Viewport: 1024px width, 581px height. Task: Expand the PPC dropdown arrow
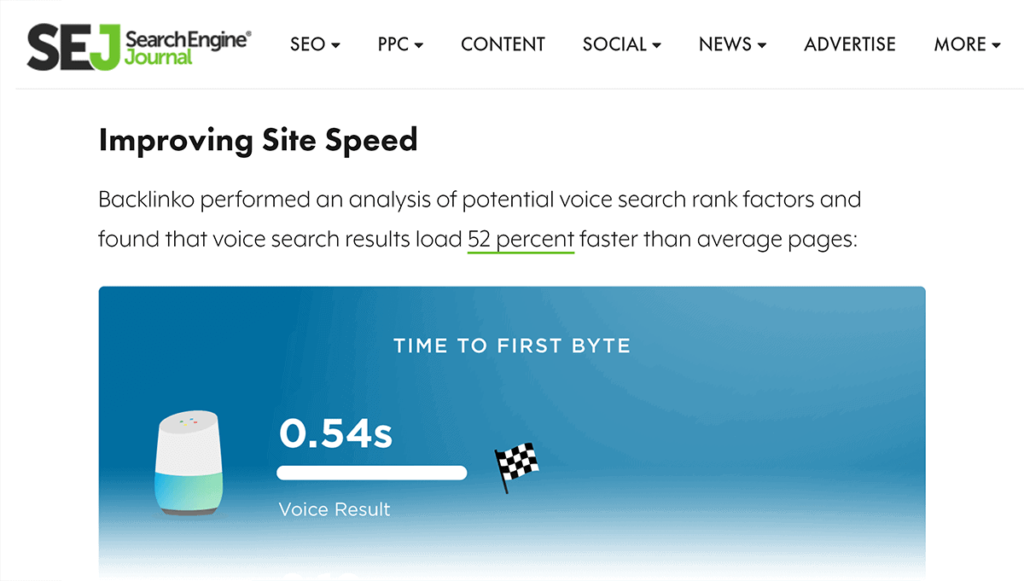pos(419,45)
